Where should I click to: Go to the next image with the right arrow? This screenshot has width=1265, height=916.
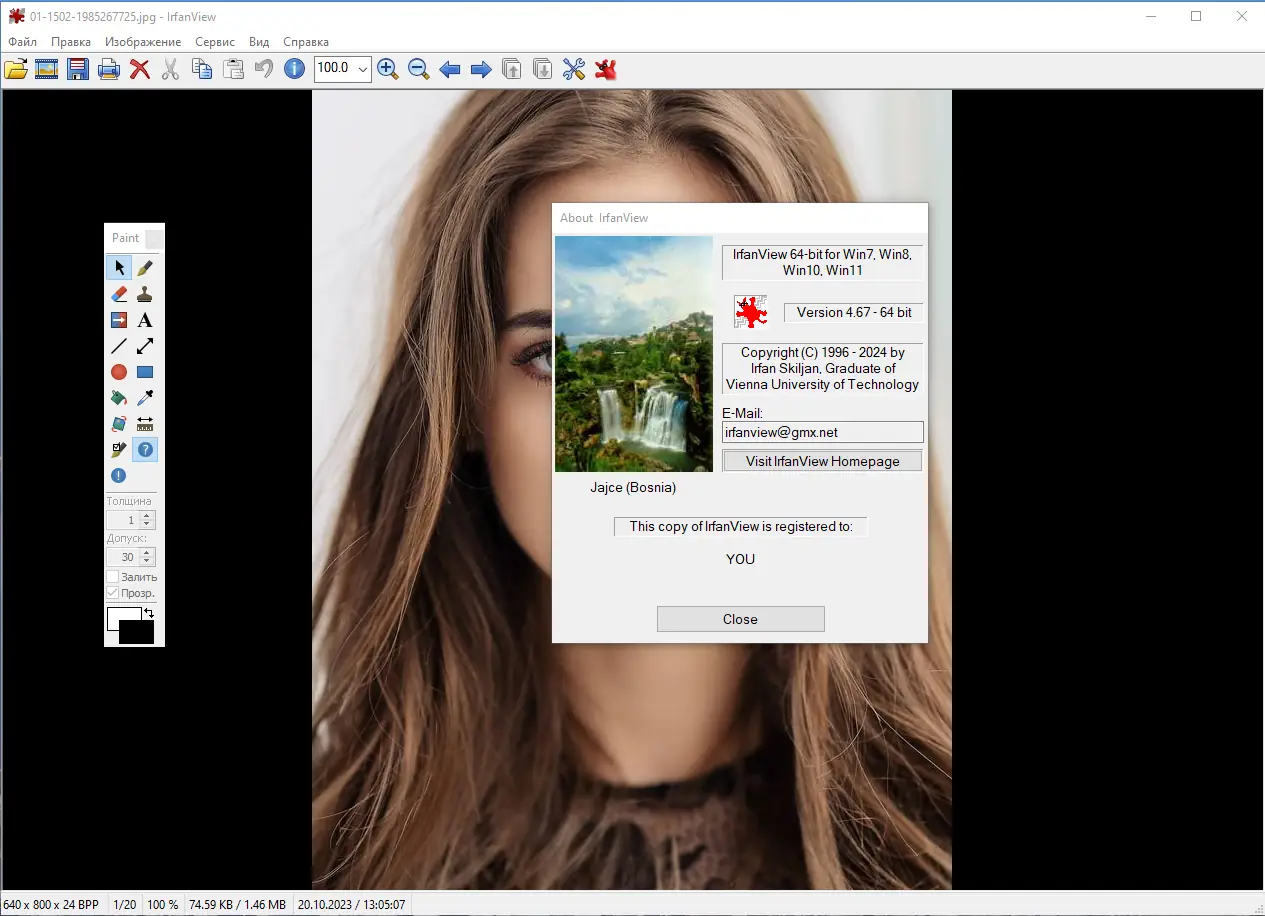[x=481, y=69]
